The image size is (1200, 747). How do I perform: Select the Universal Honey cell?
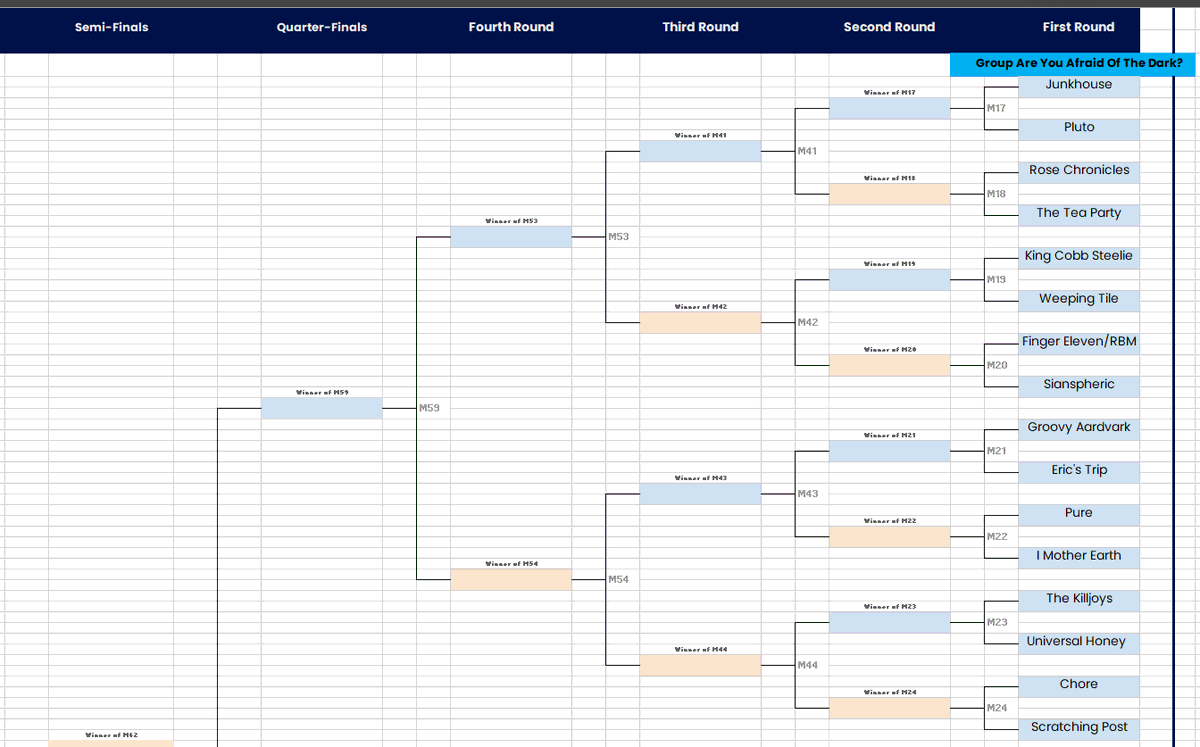[1078, 643]
